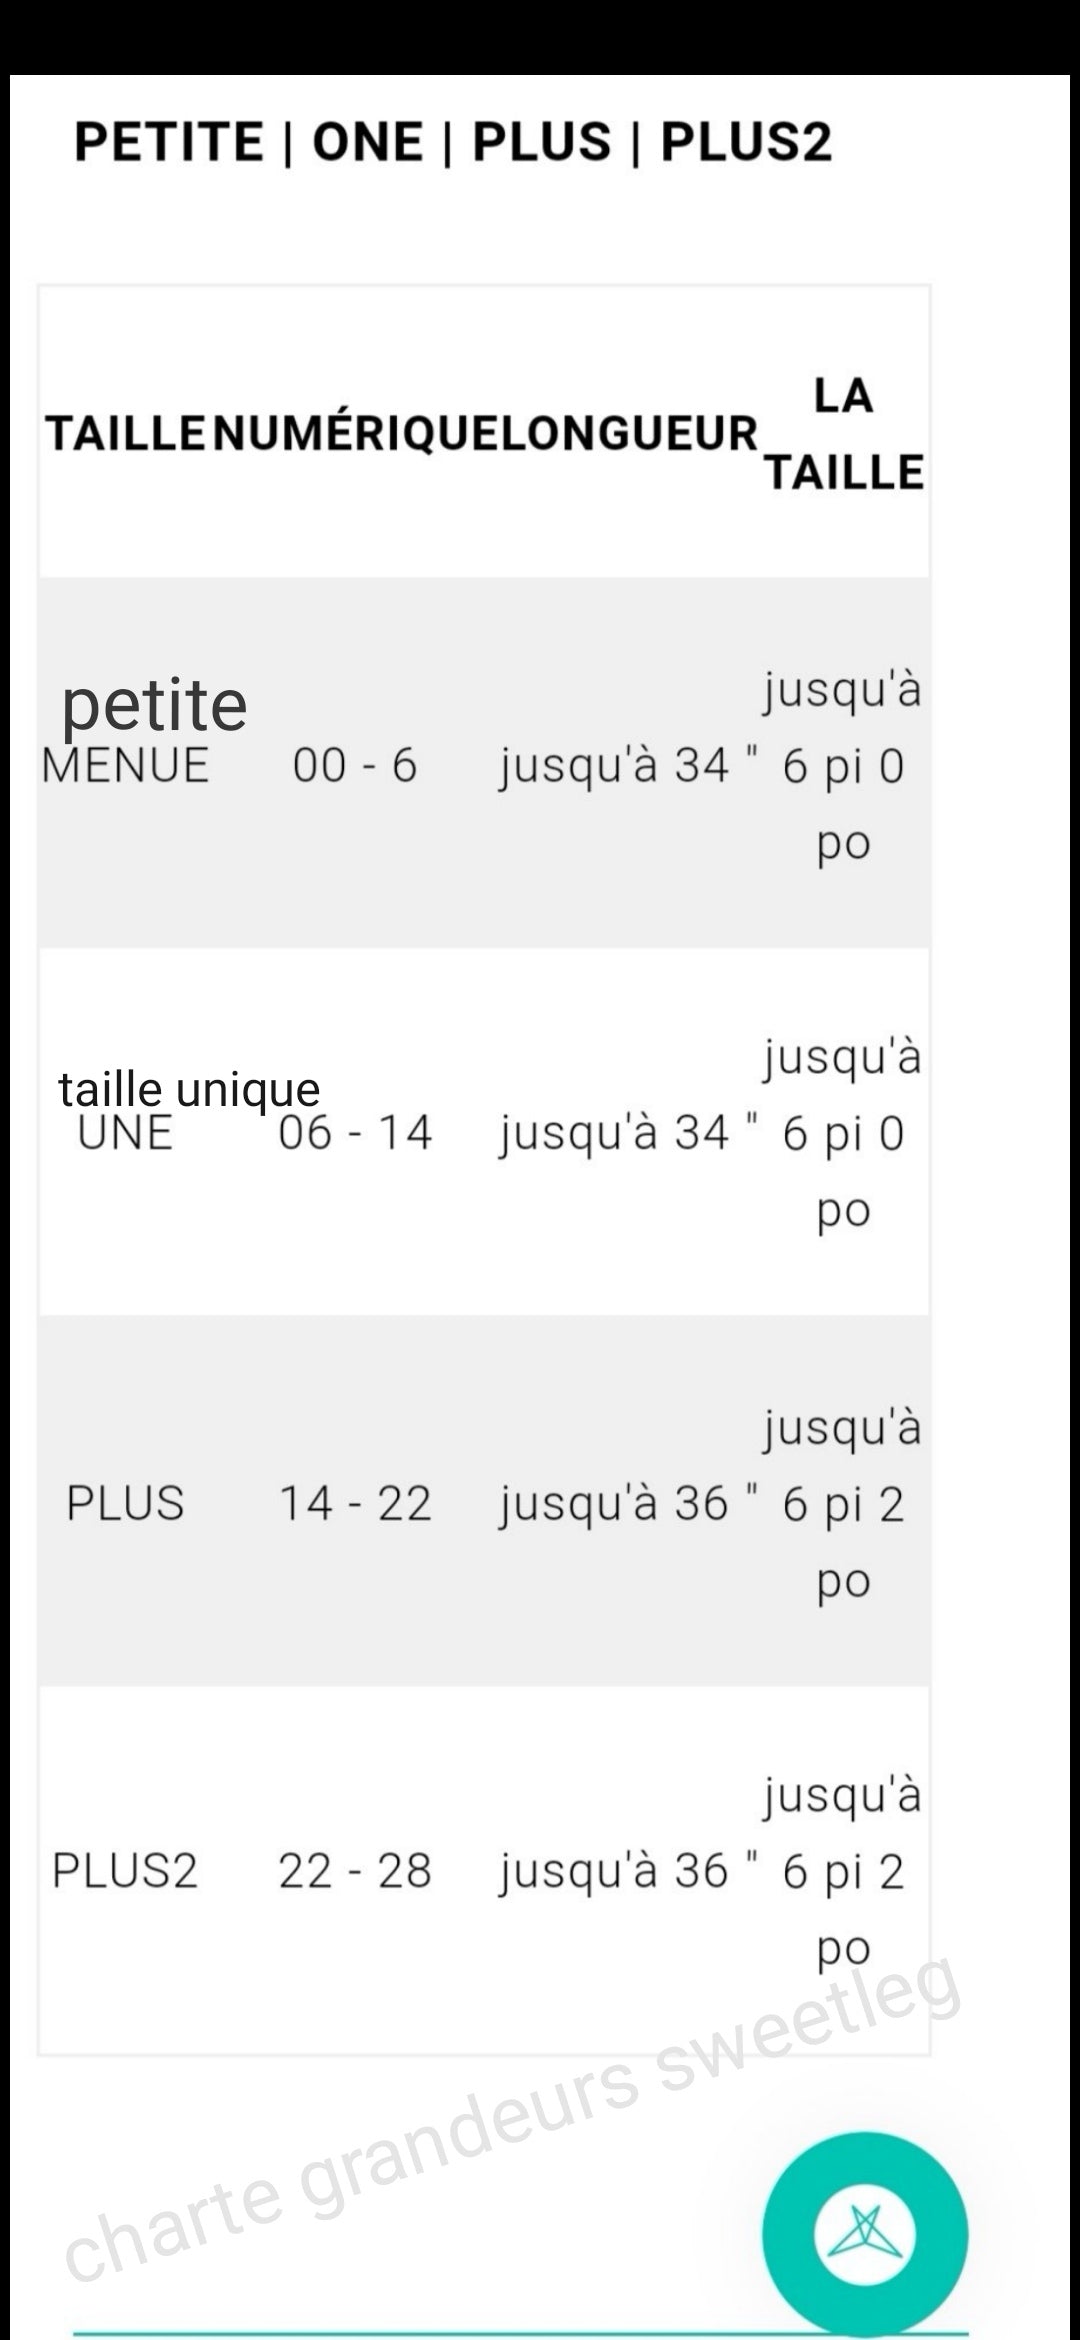Viewport: 1080px width, 2340px height.
Task: Tap the 'taille unique' annotation text
Action: 189,1089
